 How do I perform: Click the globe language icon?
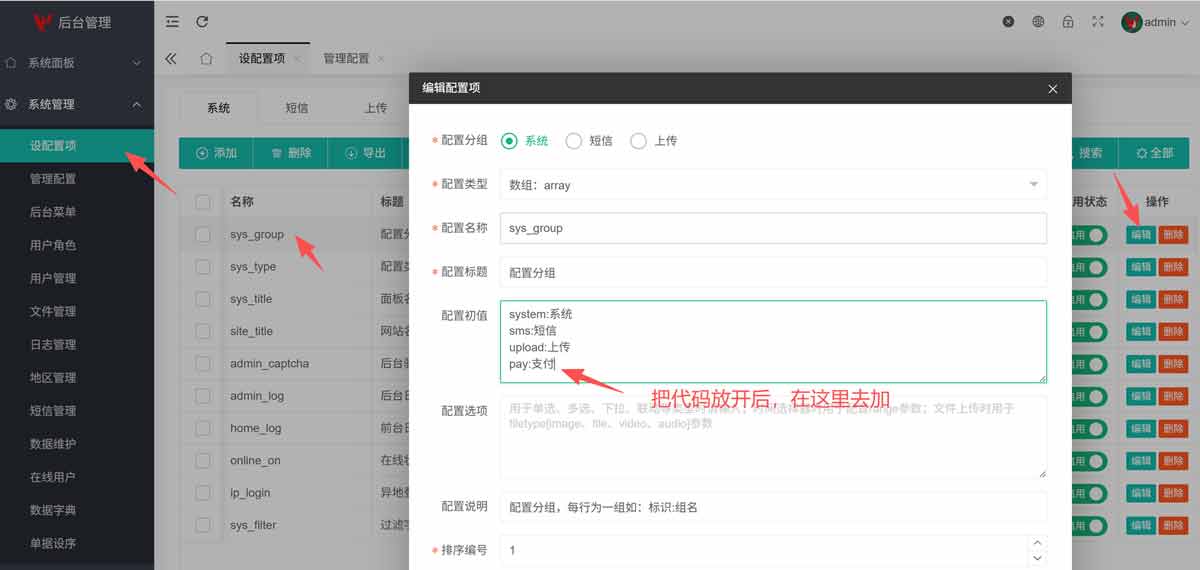(x=1039, y=22)
